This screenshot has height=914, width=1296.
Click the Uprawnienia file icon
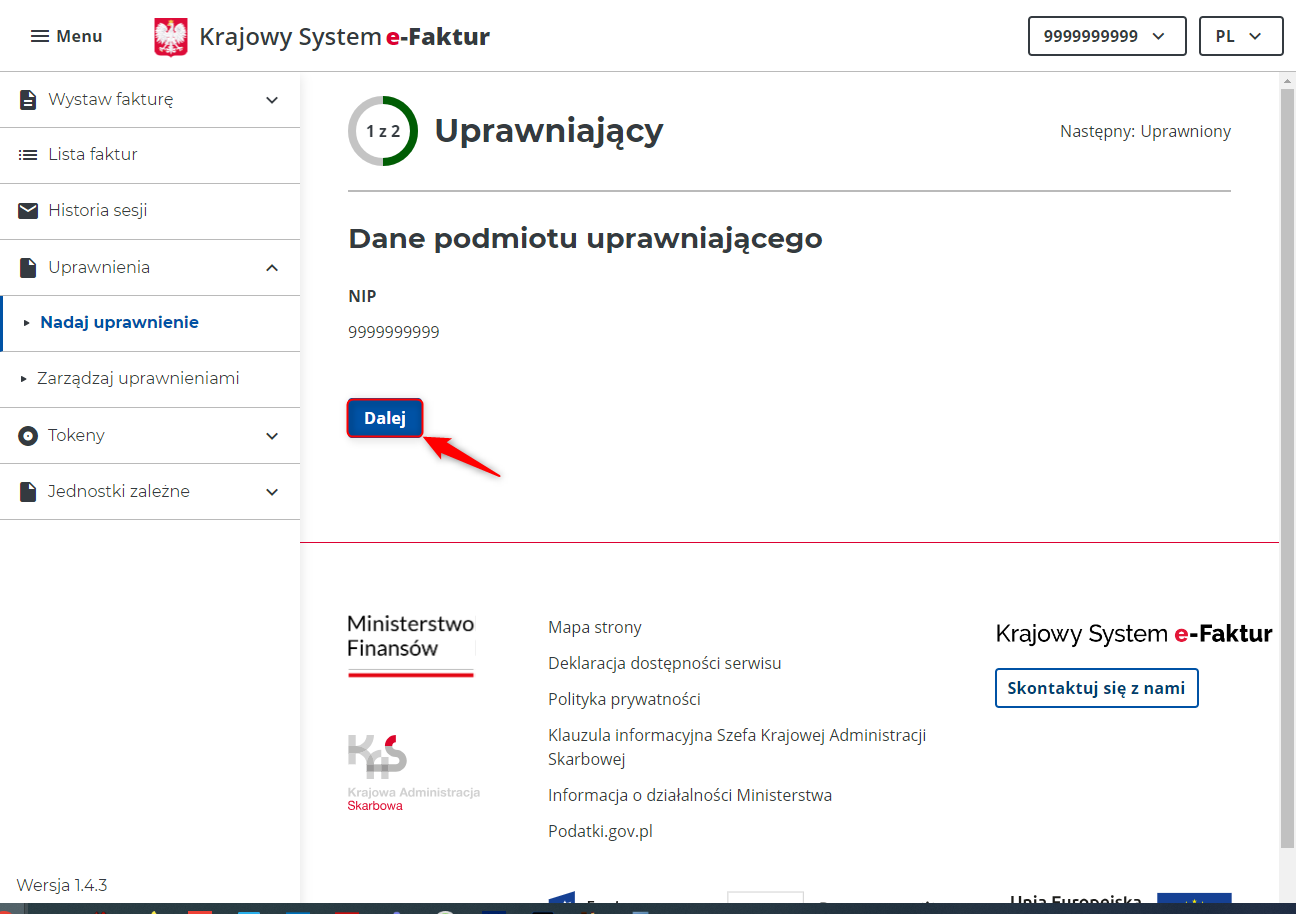click(x=28, y=267)
